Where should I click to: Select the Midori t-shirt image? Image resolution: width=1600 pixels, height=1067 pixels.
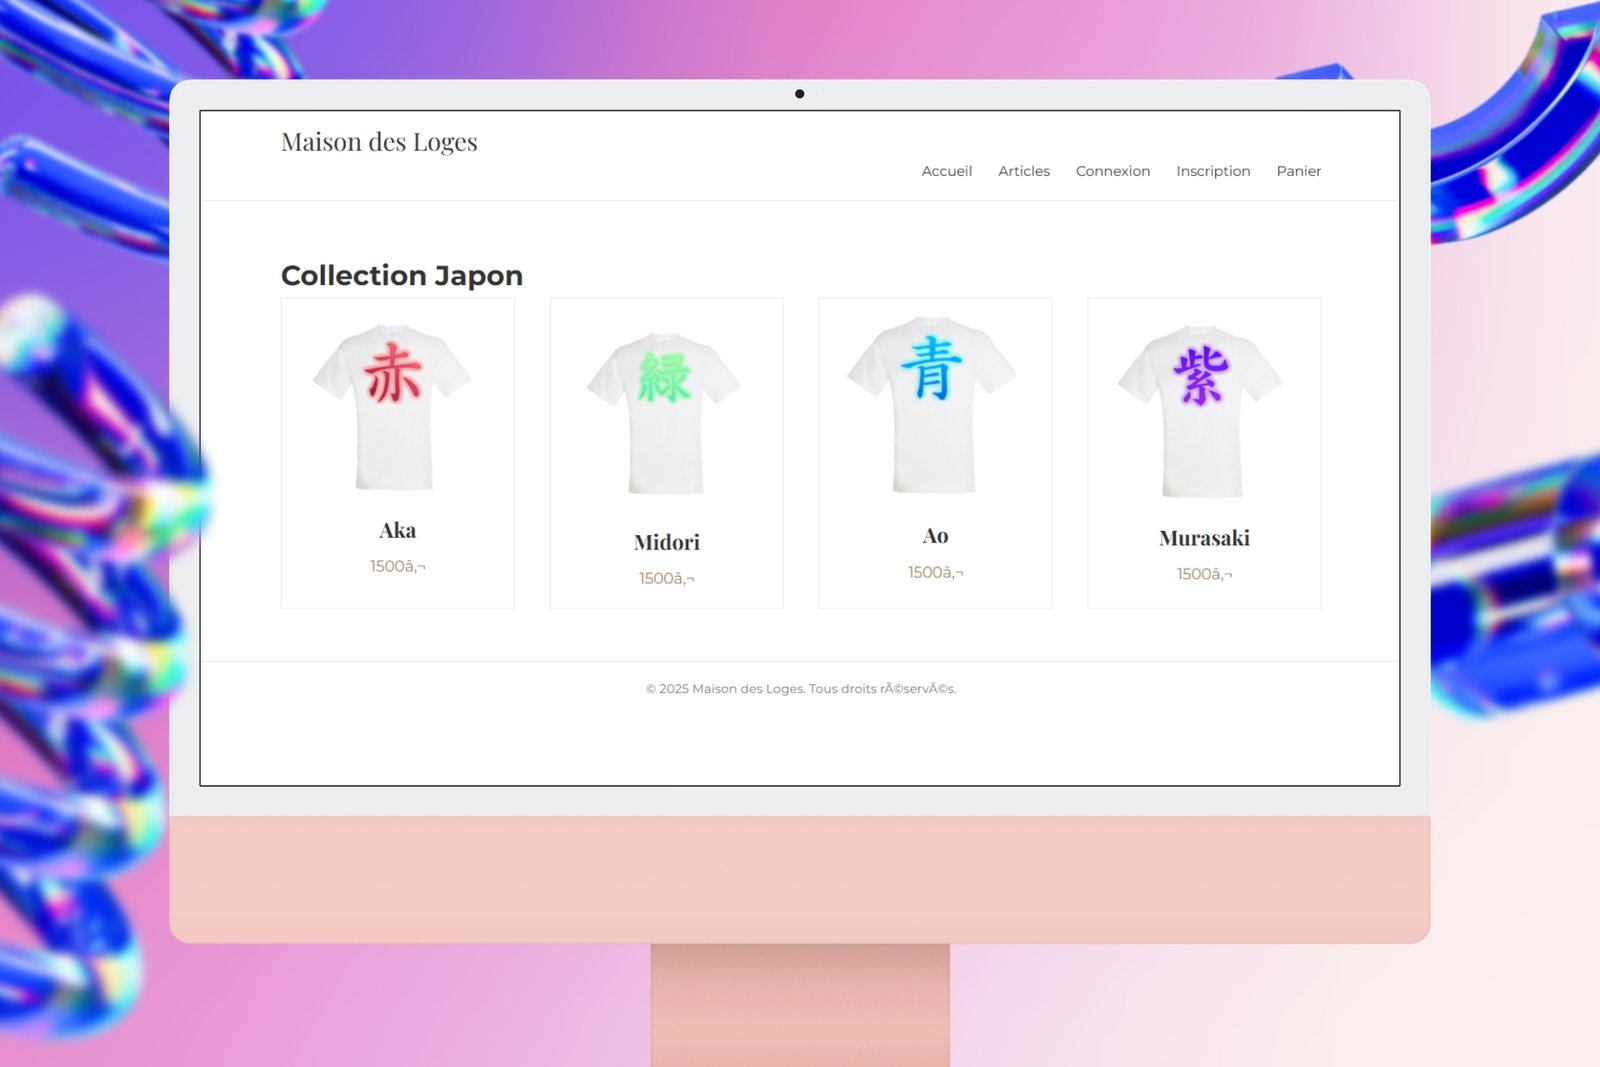[665, 413]
